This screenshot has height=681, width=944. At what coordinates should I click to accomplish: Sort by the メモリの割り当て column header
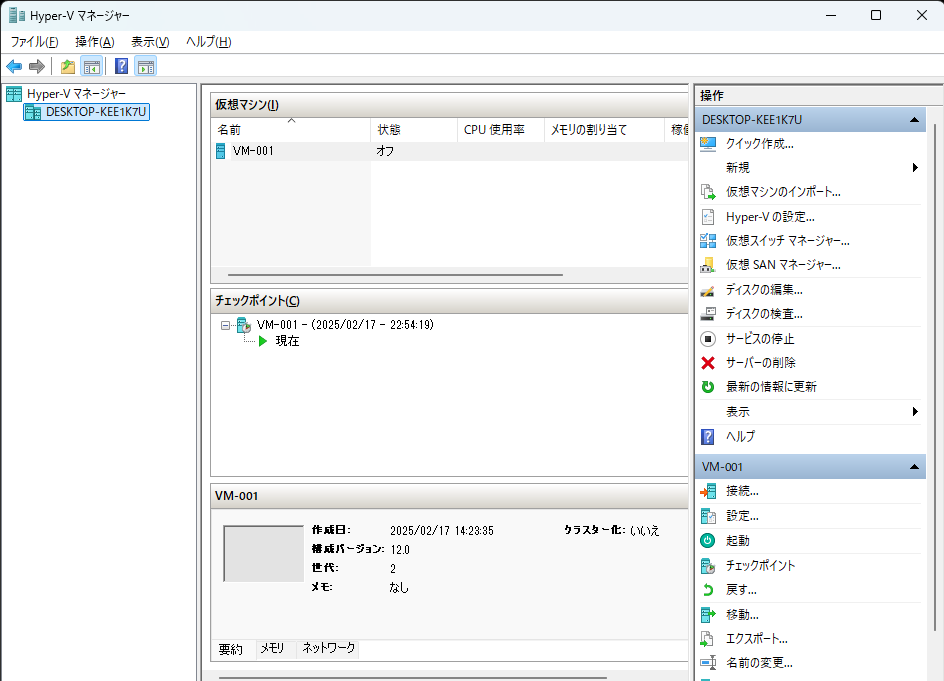[604, 130]
